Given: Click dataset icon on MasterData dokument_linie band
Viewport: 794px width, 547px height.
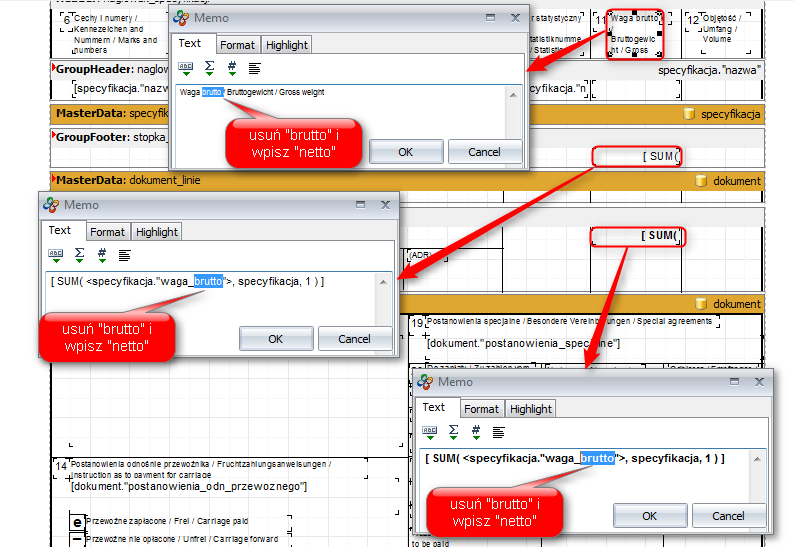Looking at the screenshot, I should tap(701, 180).
